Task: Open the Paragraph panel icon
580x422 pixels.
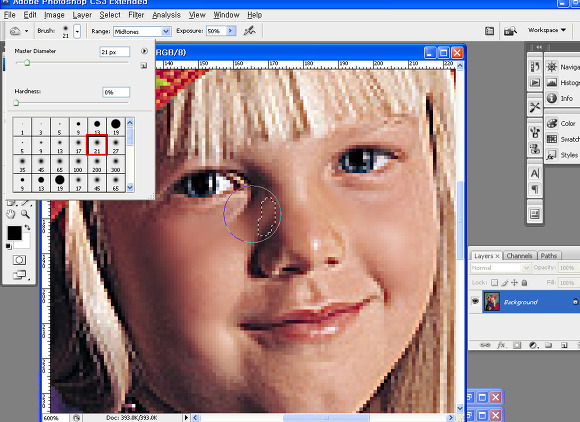Action: pos(535,189)
